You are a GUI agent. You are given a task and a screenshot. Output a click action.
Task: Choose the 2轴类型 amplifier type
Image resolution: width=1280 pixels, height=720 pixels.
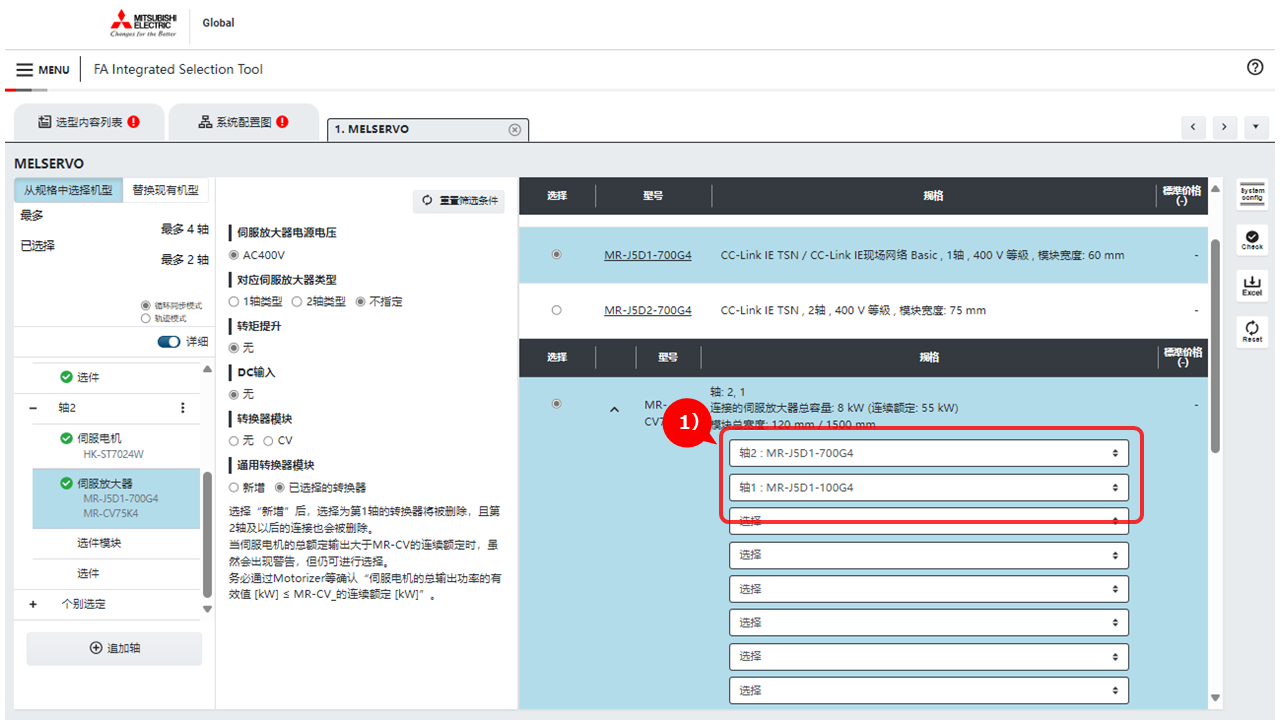coord(297,301)
